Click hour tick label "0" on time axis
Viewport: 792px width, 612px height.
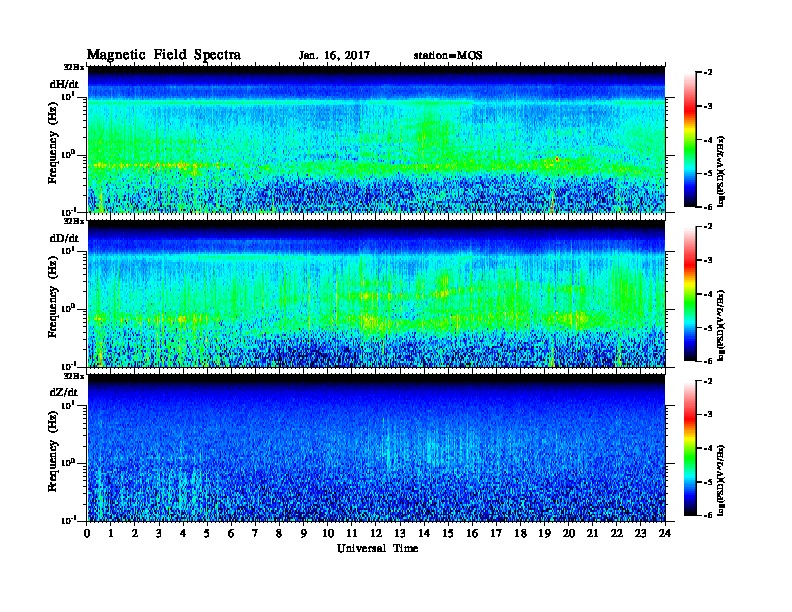tap(87, 534)
